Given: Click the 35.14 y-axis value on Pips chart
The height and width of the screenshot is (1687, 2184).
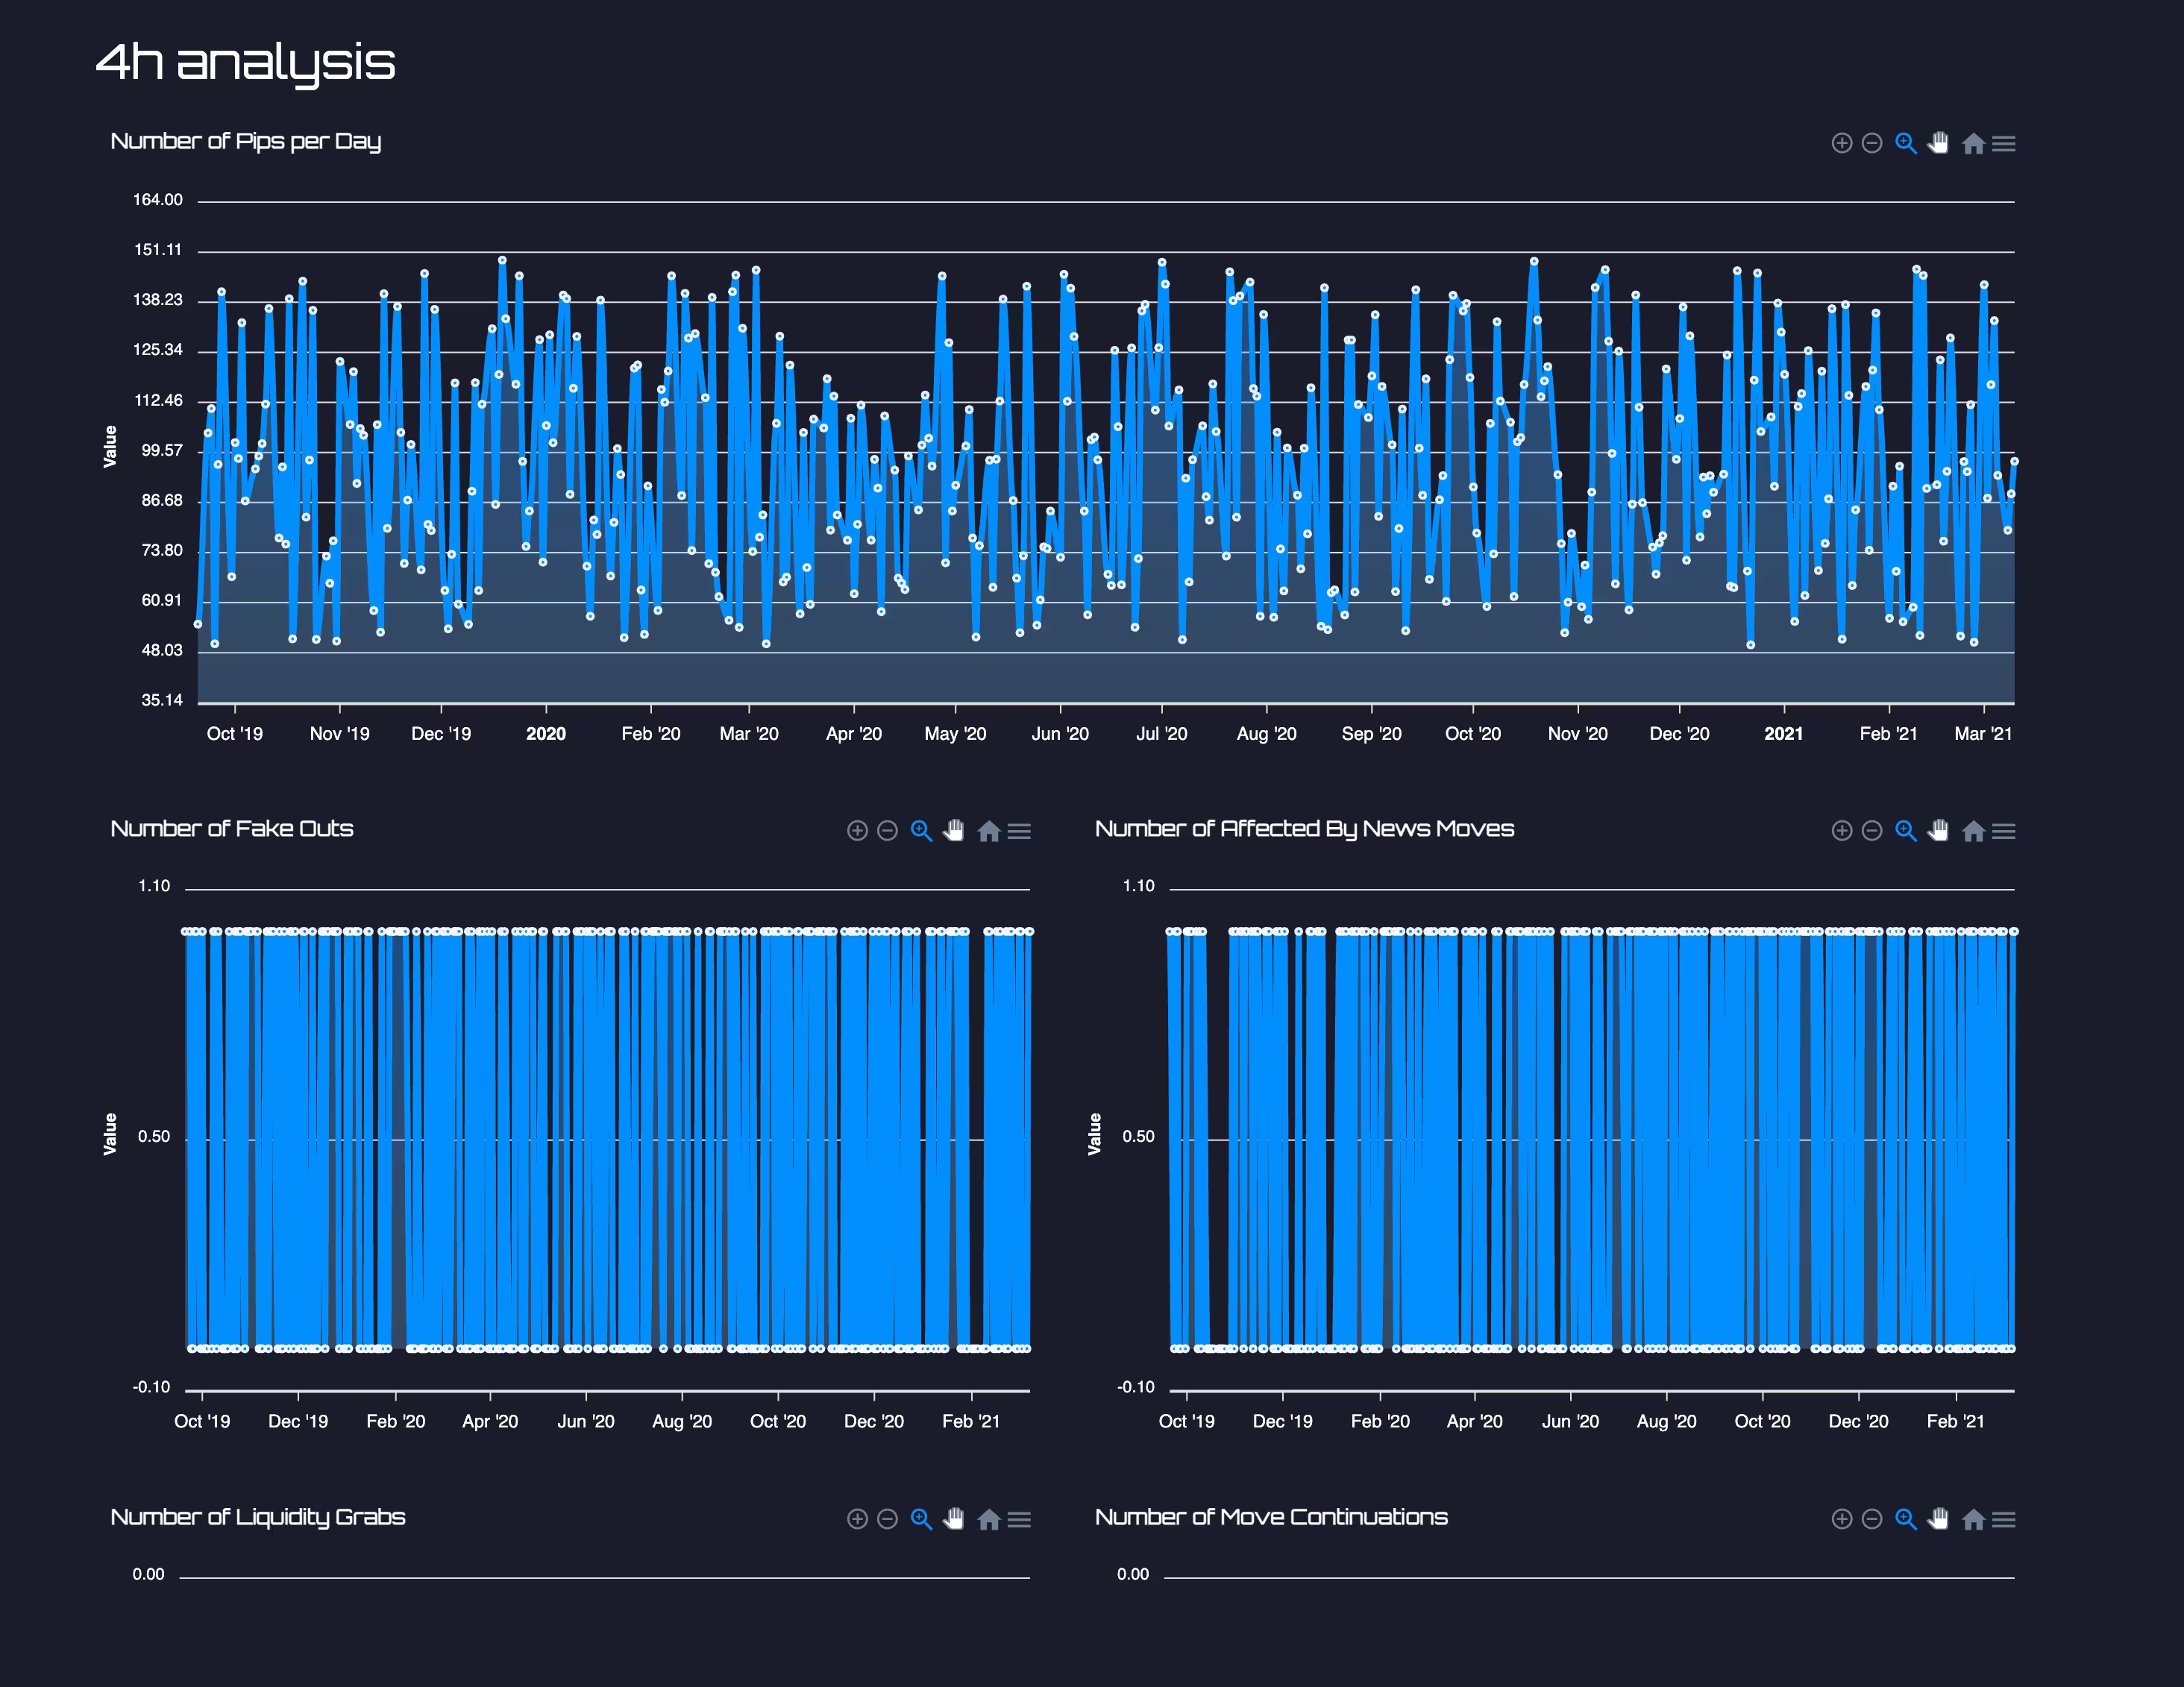Looking at the screenshot, I should [x=162, y=700].
